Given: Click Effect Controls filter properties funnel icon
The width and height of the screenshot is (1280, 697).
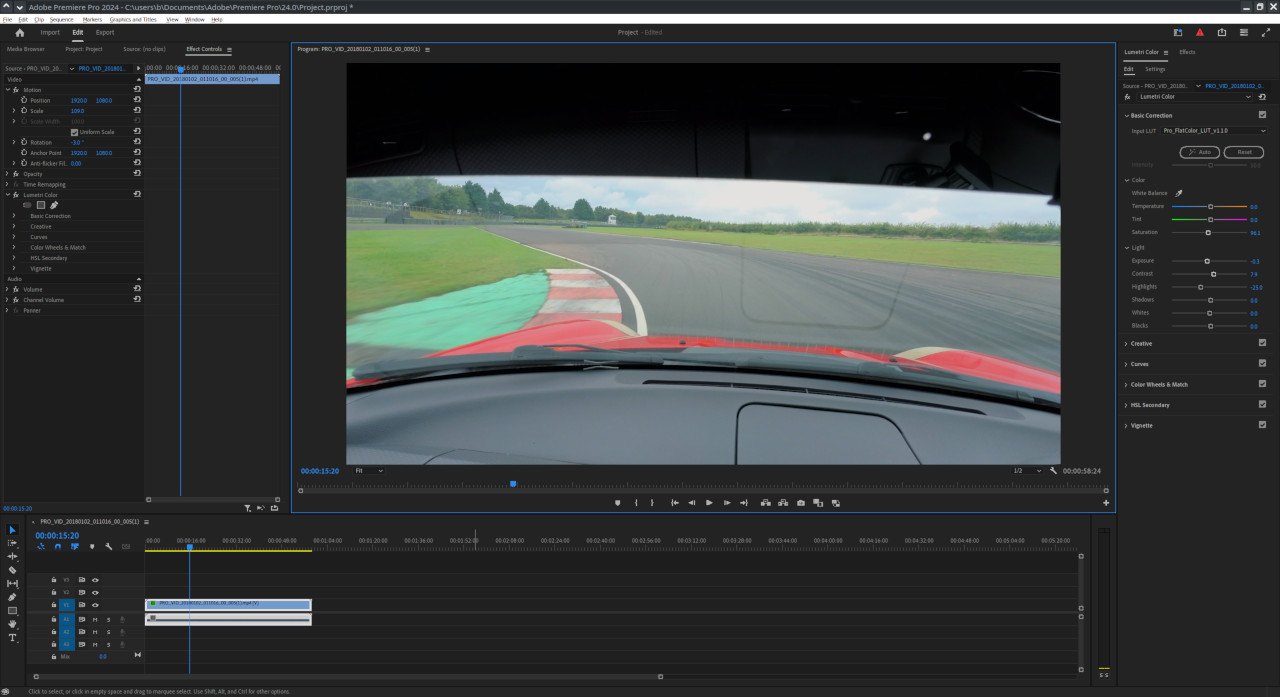Looking at the screenshot, I should pos(248,508).
